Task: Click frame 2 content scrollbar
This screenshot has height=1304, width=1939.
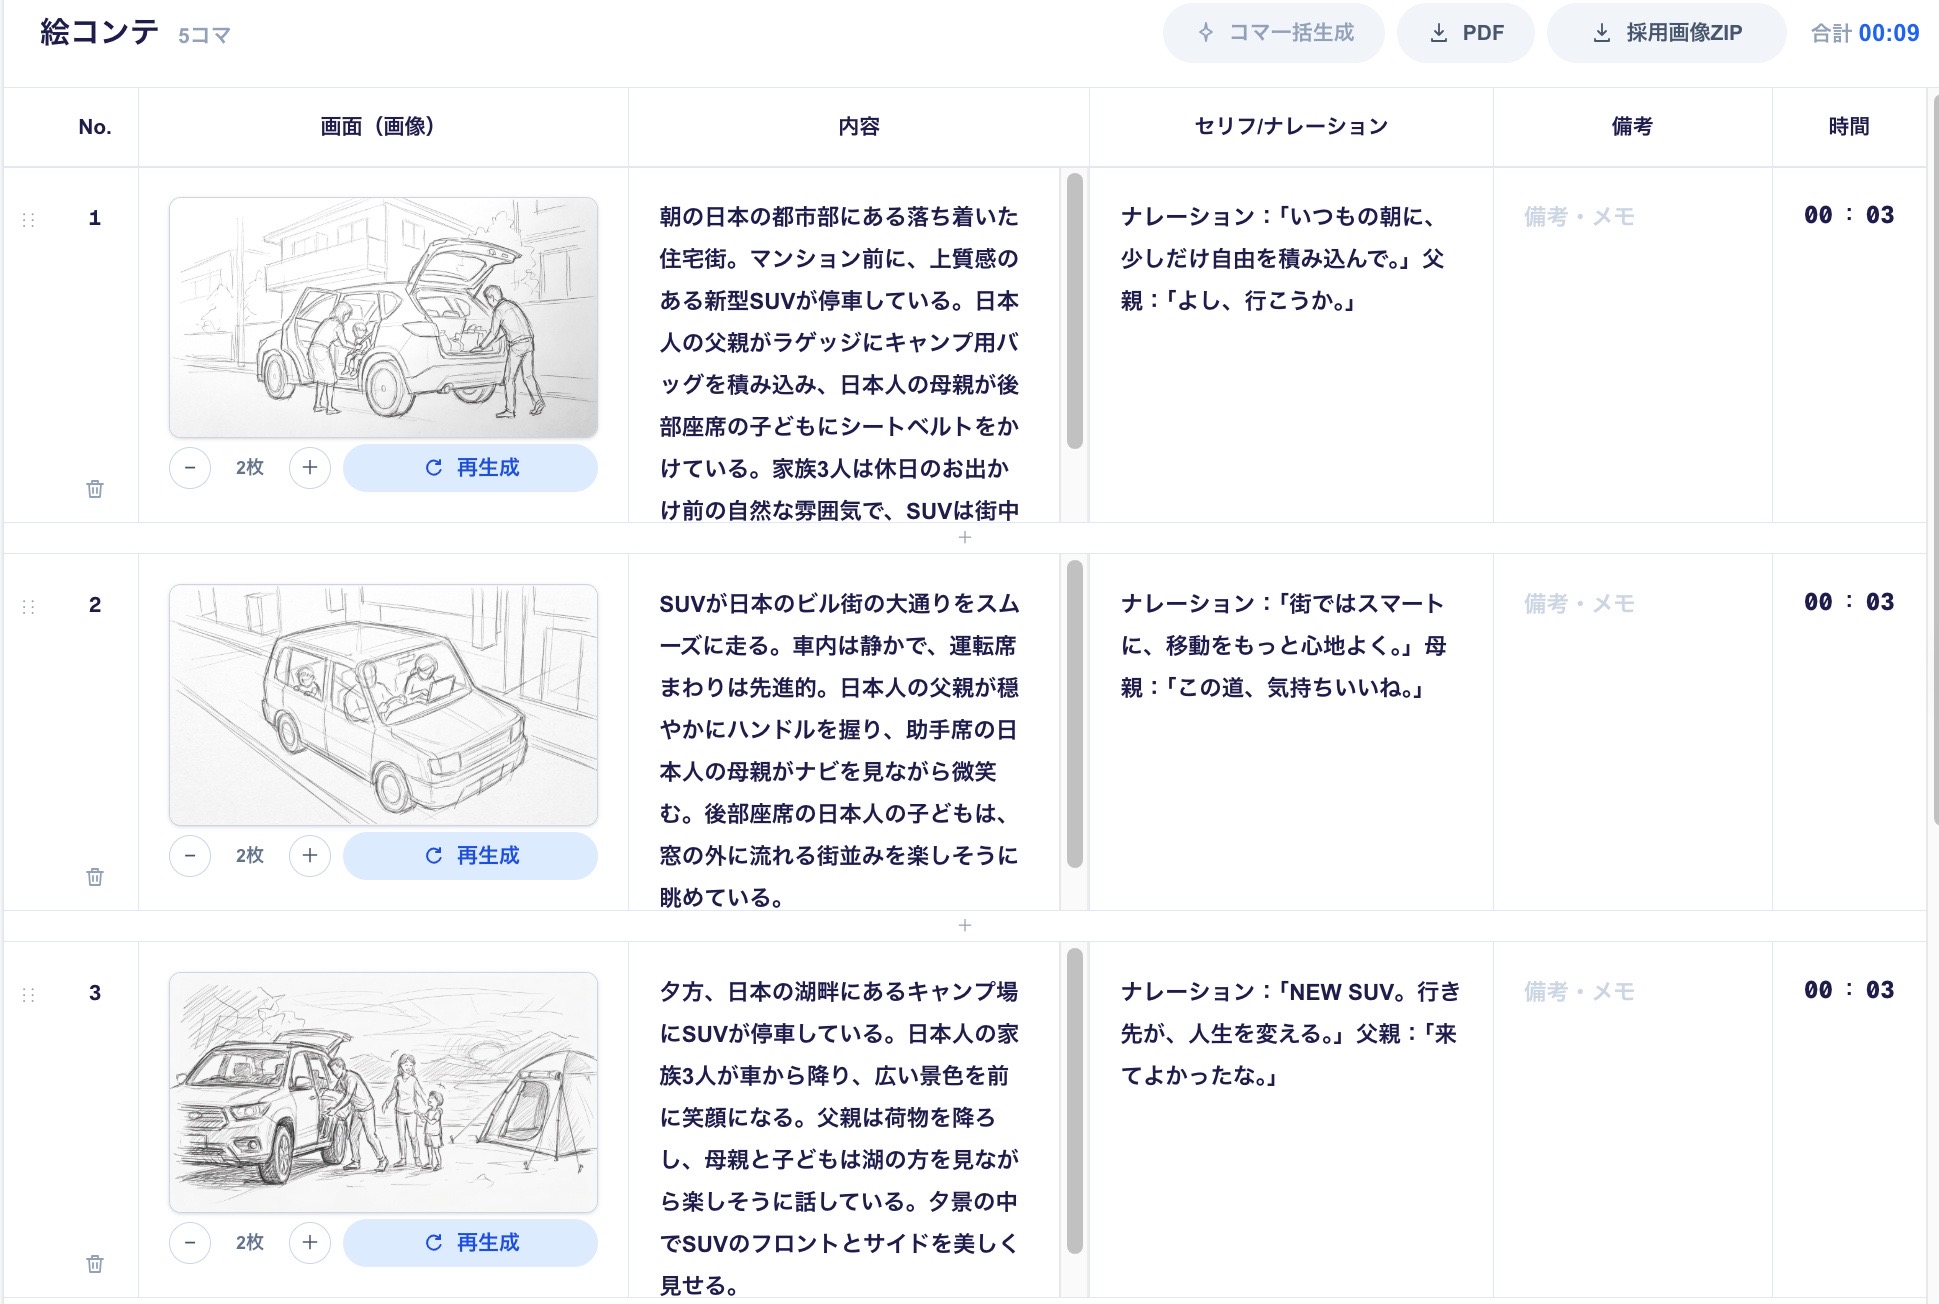Action: click(x=1075, y=714)
